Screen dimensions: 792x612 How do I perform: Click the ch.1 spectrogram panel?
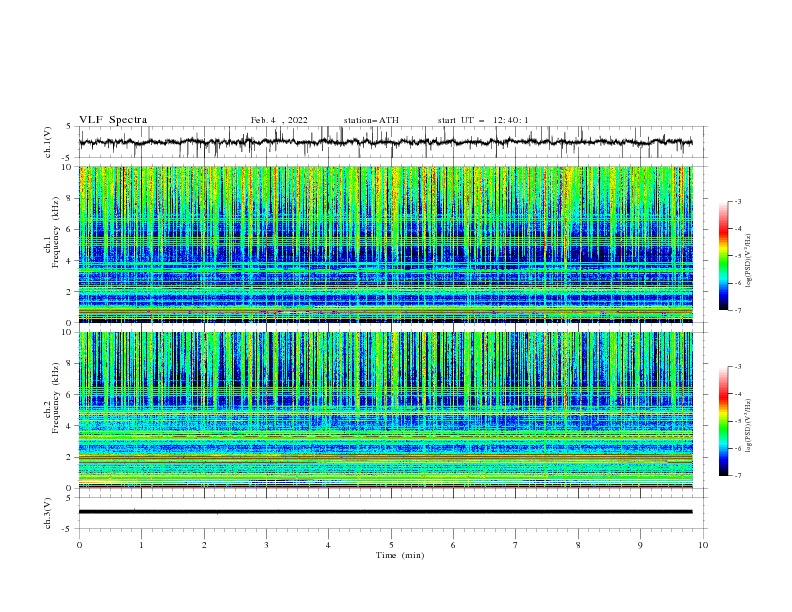385,244
